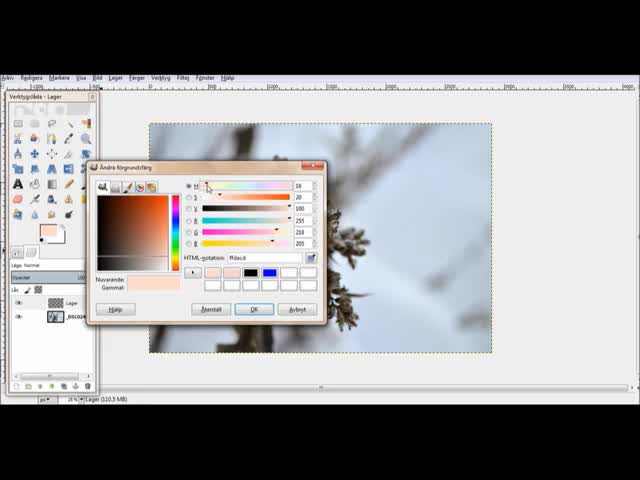Click the Avbryt cancel button
640x480 pixels.
[x=297, y=309]
